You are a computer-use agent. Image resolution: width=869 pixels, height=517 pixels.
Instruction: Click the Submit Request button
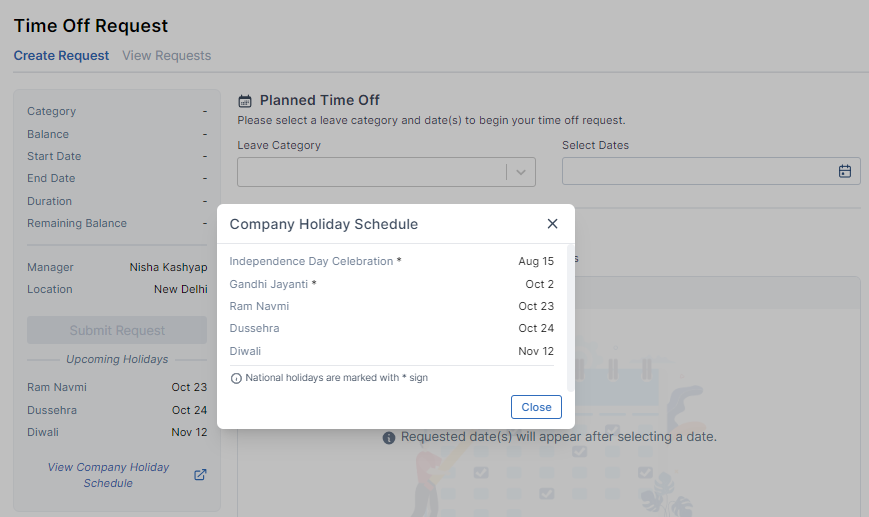pyautogui.click(x=117, y=330)
